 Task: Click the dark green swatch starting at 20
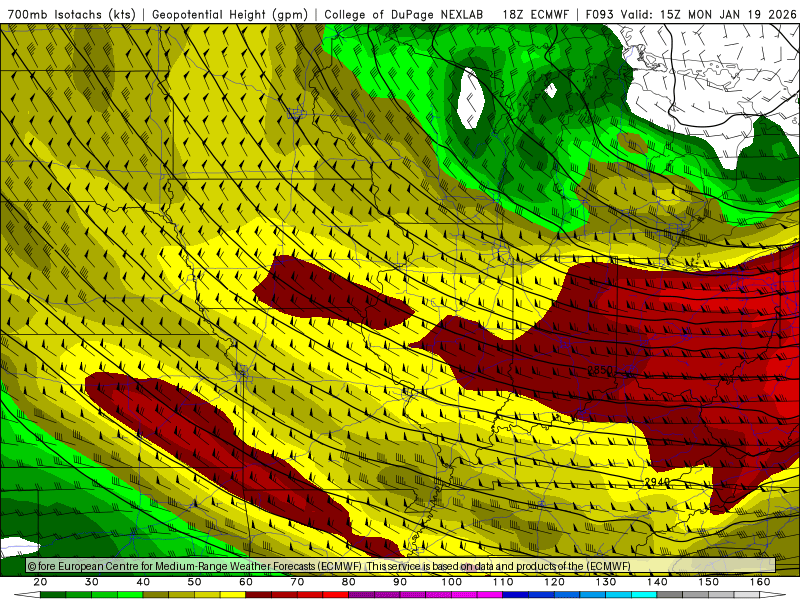53,595
